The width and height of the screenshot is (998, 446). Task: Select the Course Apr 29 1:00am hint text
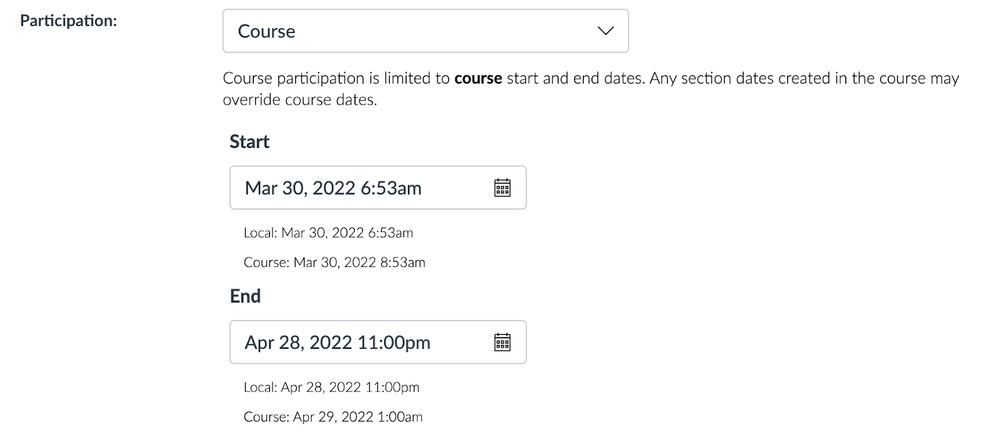(x=333, y=417)
